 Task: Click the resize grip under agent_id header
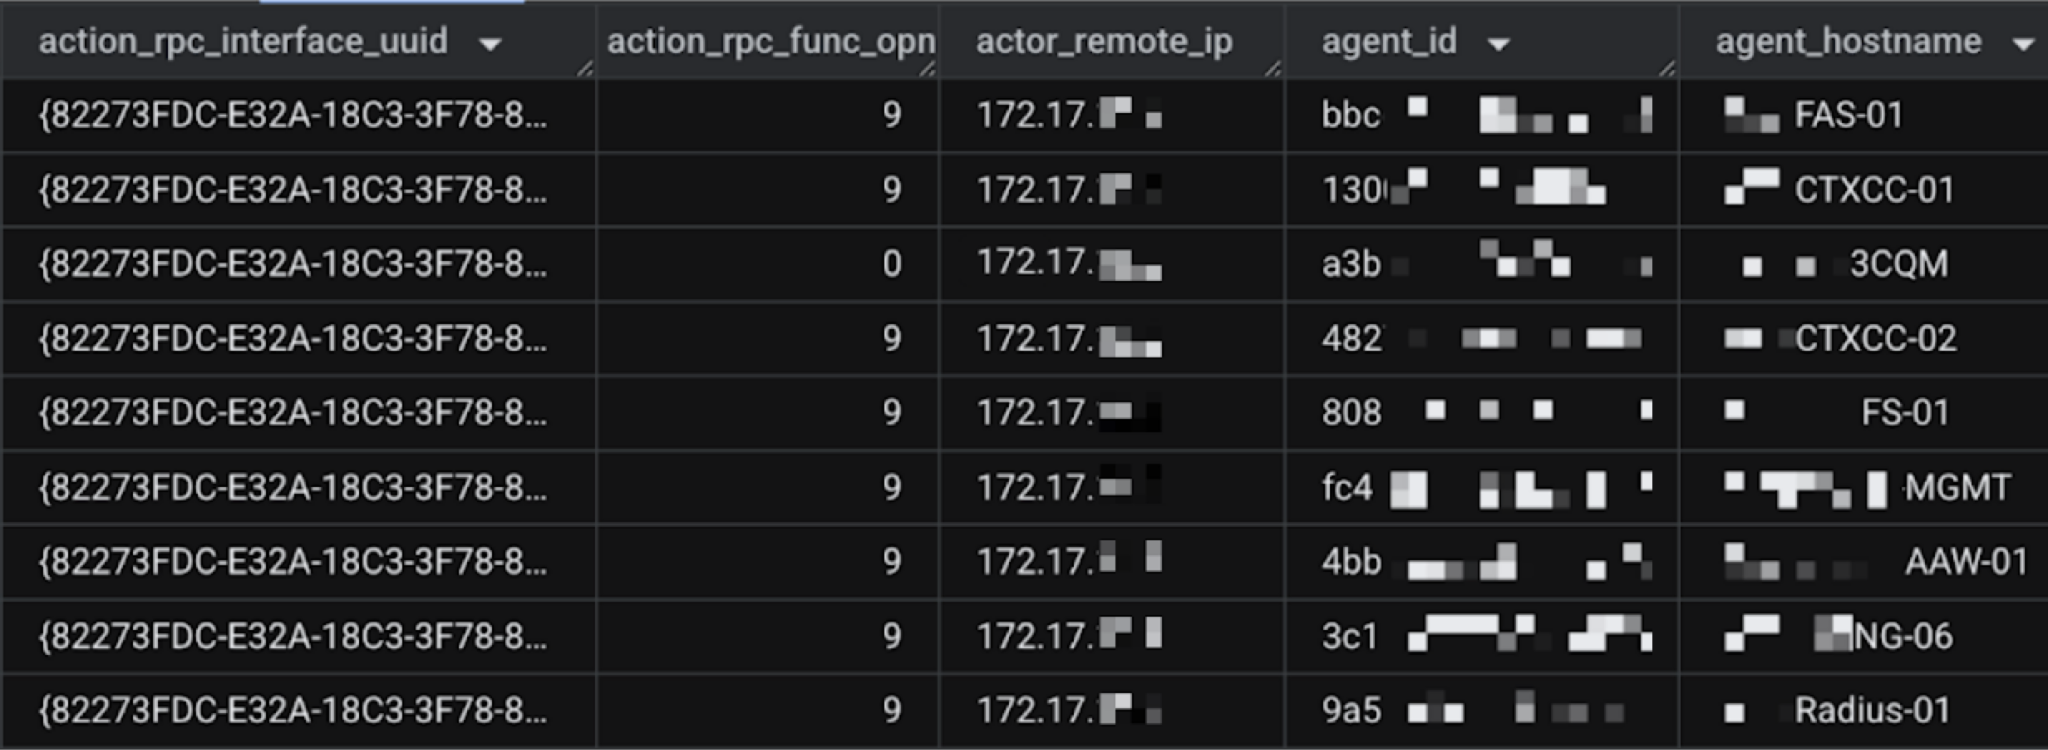click(x=1666, y=68)
